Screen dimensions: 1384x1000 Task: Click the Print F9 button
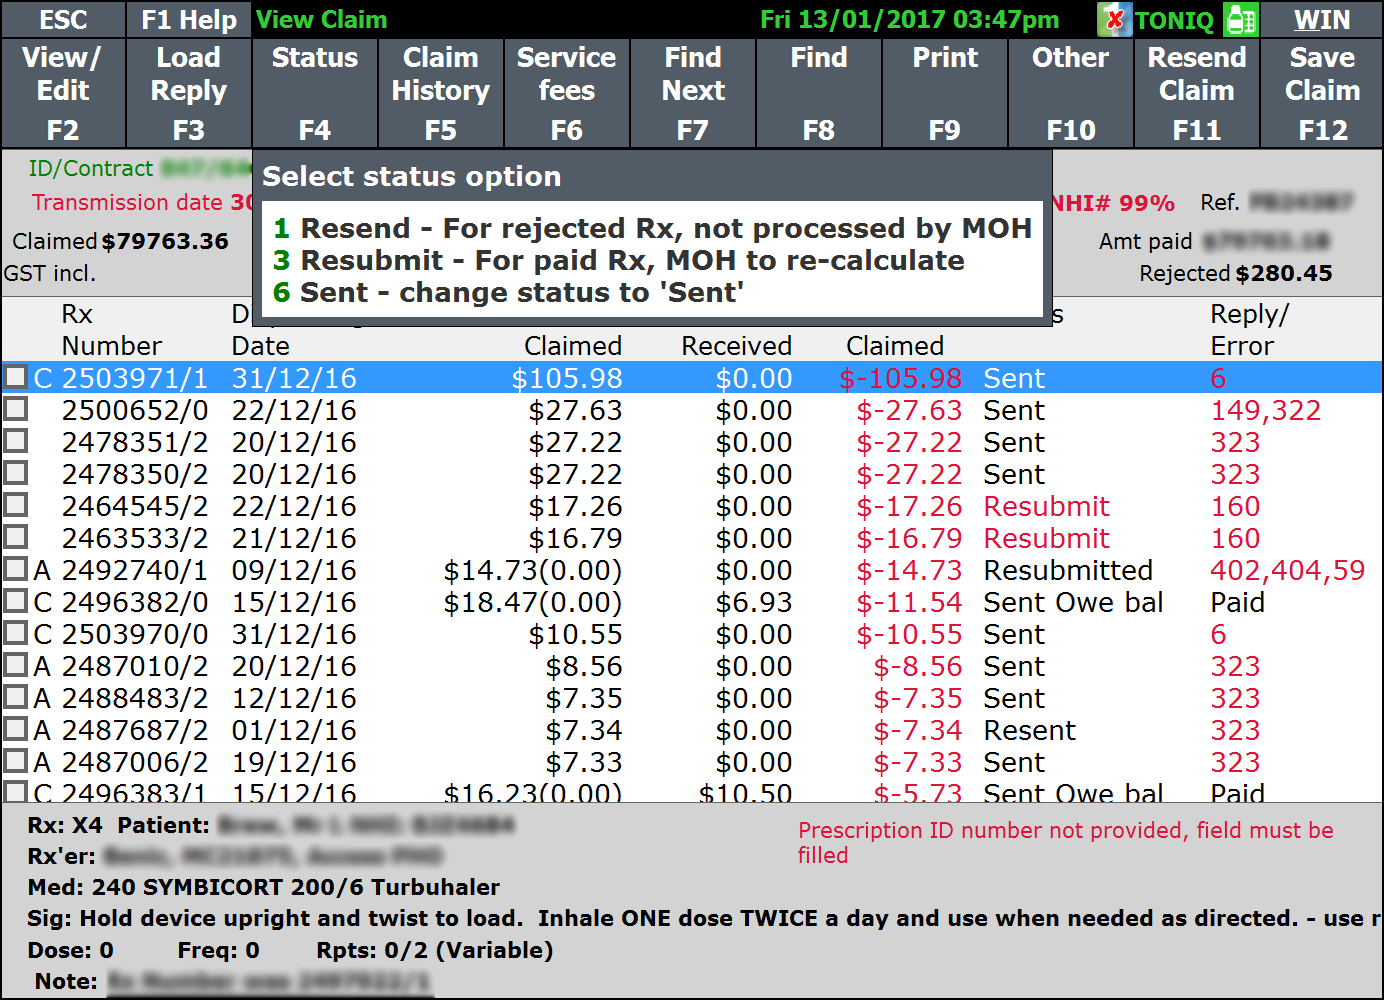pyautogui.click(x=944, y=93)
